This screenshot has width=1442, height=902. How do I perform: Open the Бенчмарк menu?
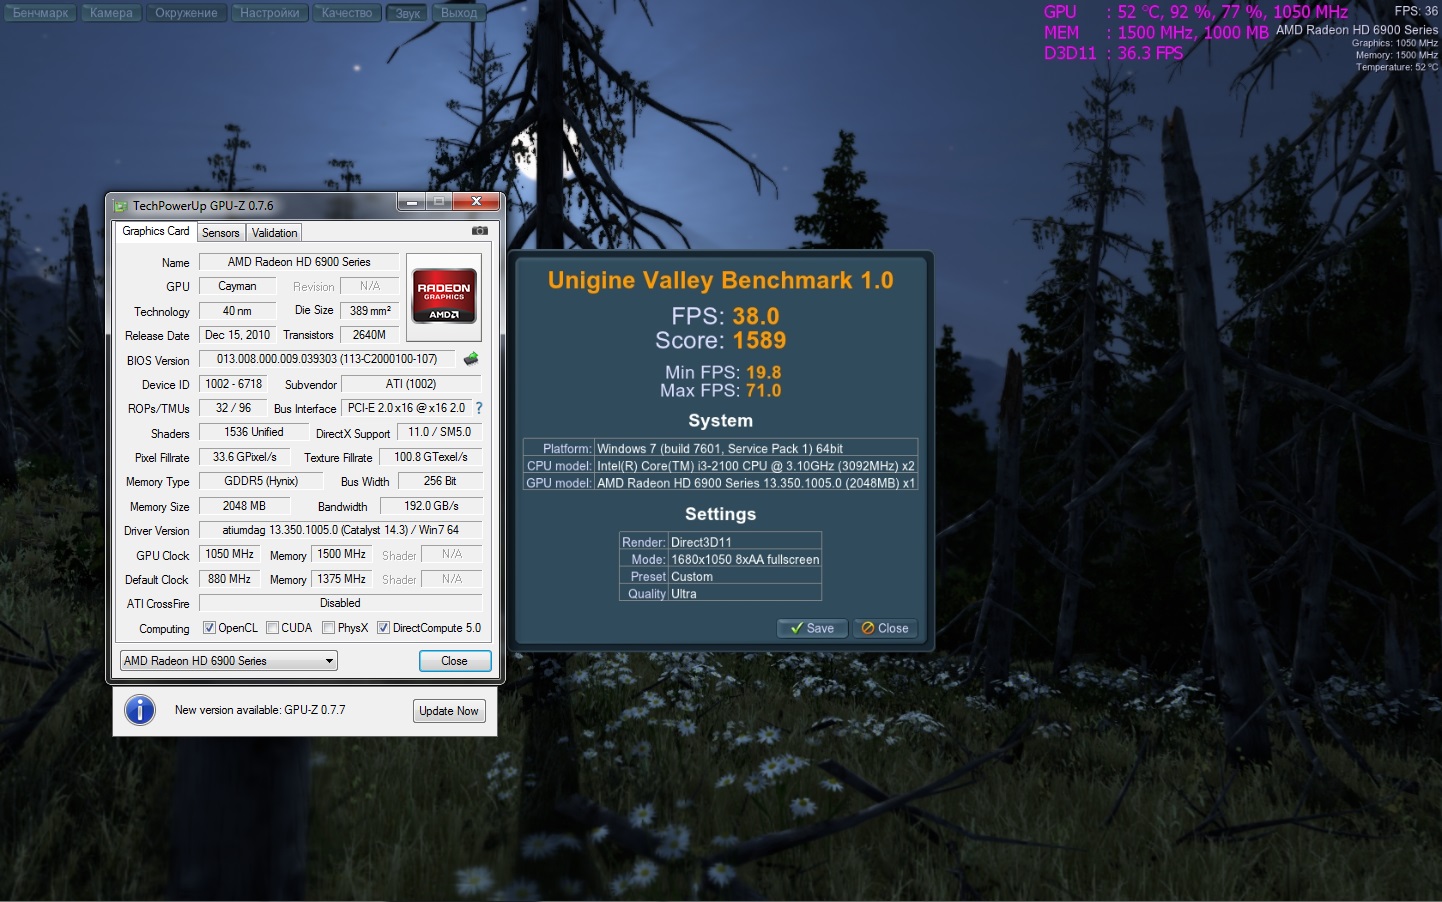coord(41,13)
